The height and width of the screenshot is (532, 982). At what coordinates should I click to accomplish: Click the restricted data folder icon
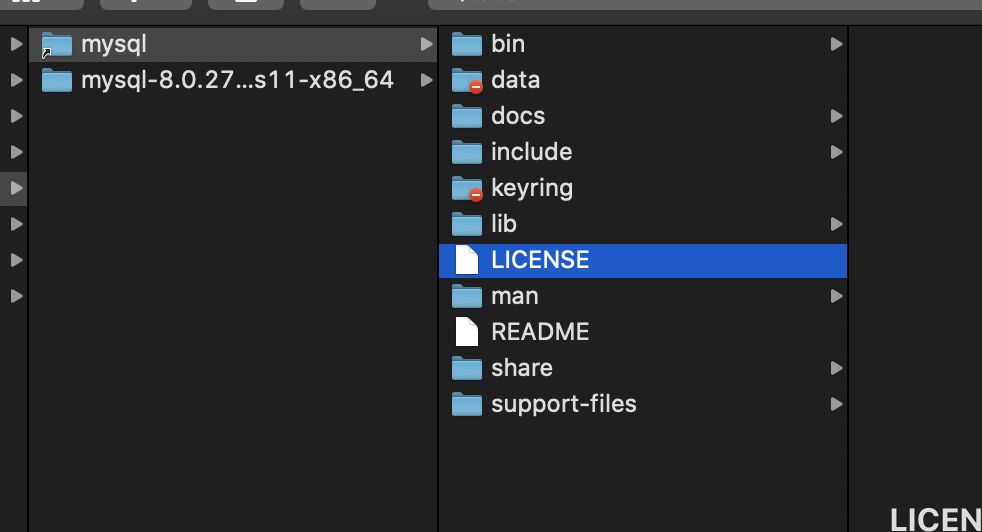467,80
